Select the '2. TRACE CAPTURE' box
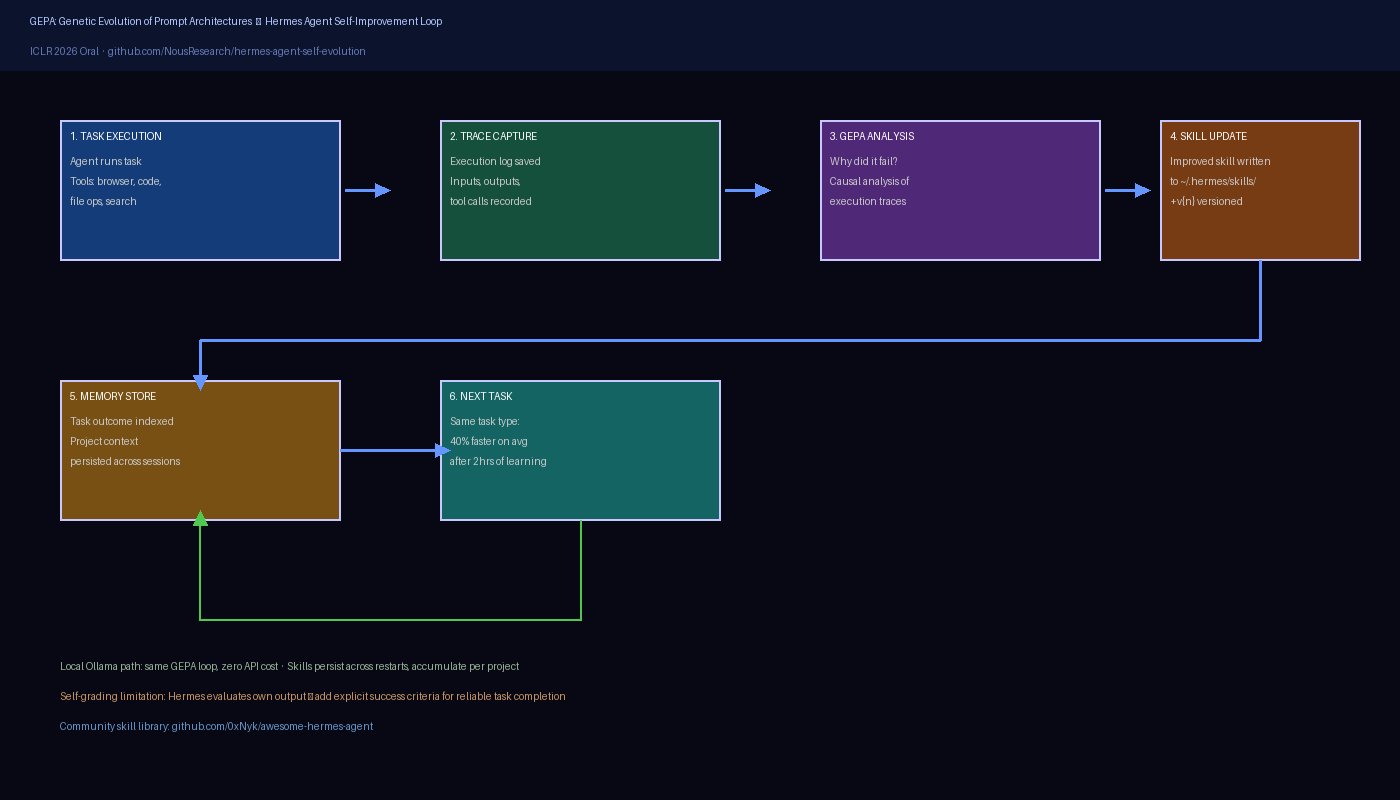This screenshot has height=800, width=1400. click(580, 189)
